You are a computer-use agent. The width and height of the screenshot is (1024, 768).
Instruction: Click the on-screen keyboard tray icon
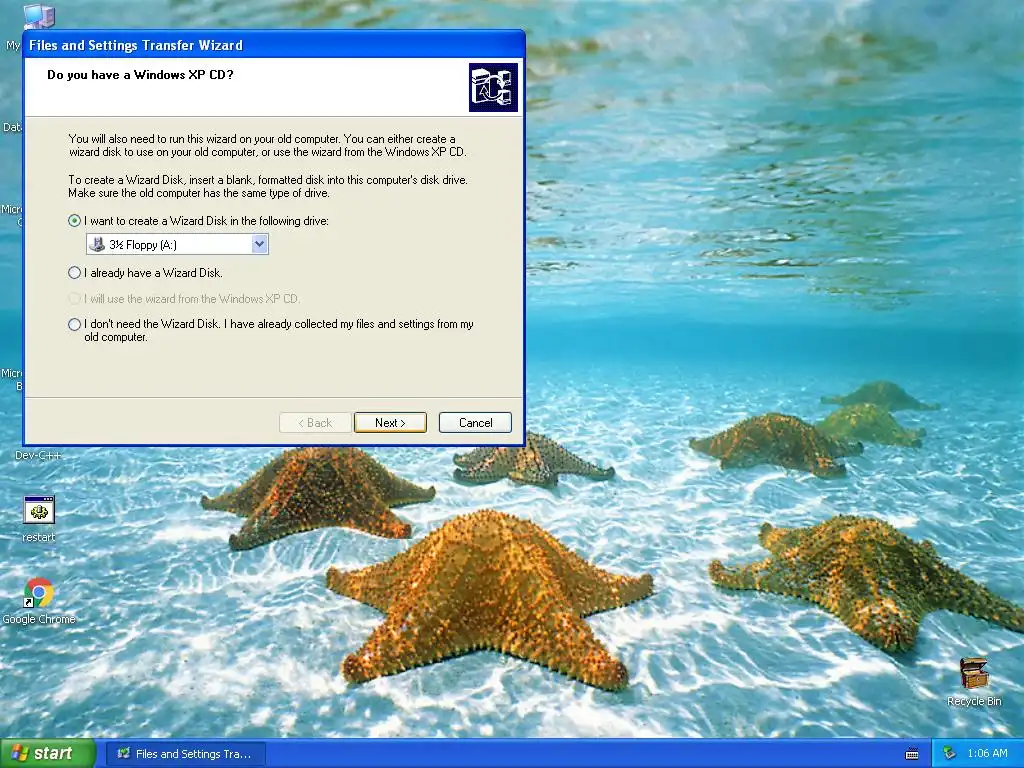click(912, 754)
